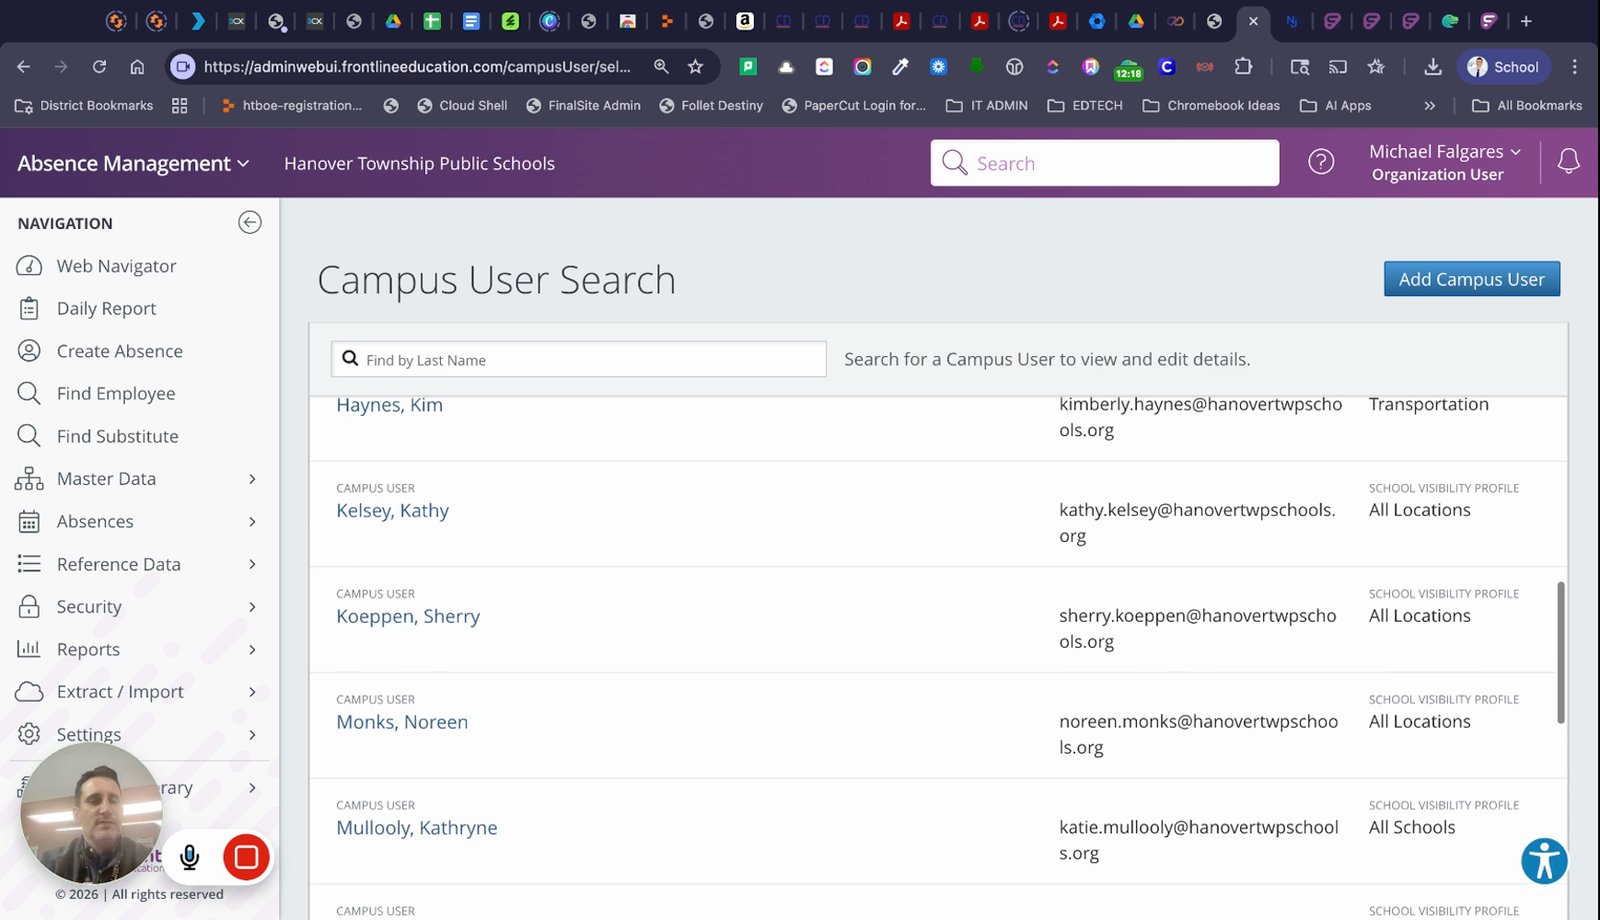Click the campus user list scrollbar
This screenshot has height=920, width=1600.
1561,653
